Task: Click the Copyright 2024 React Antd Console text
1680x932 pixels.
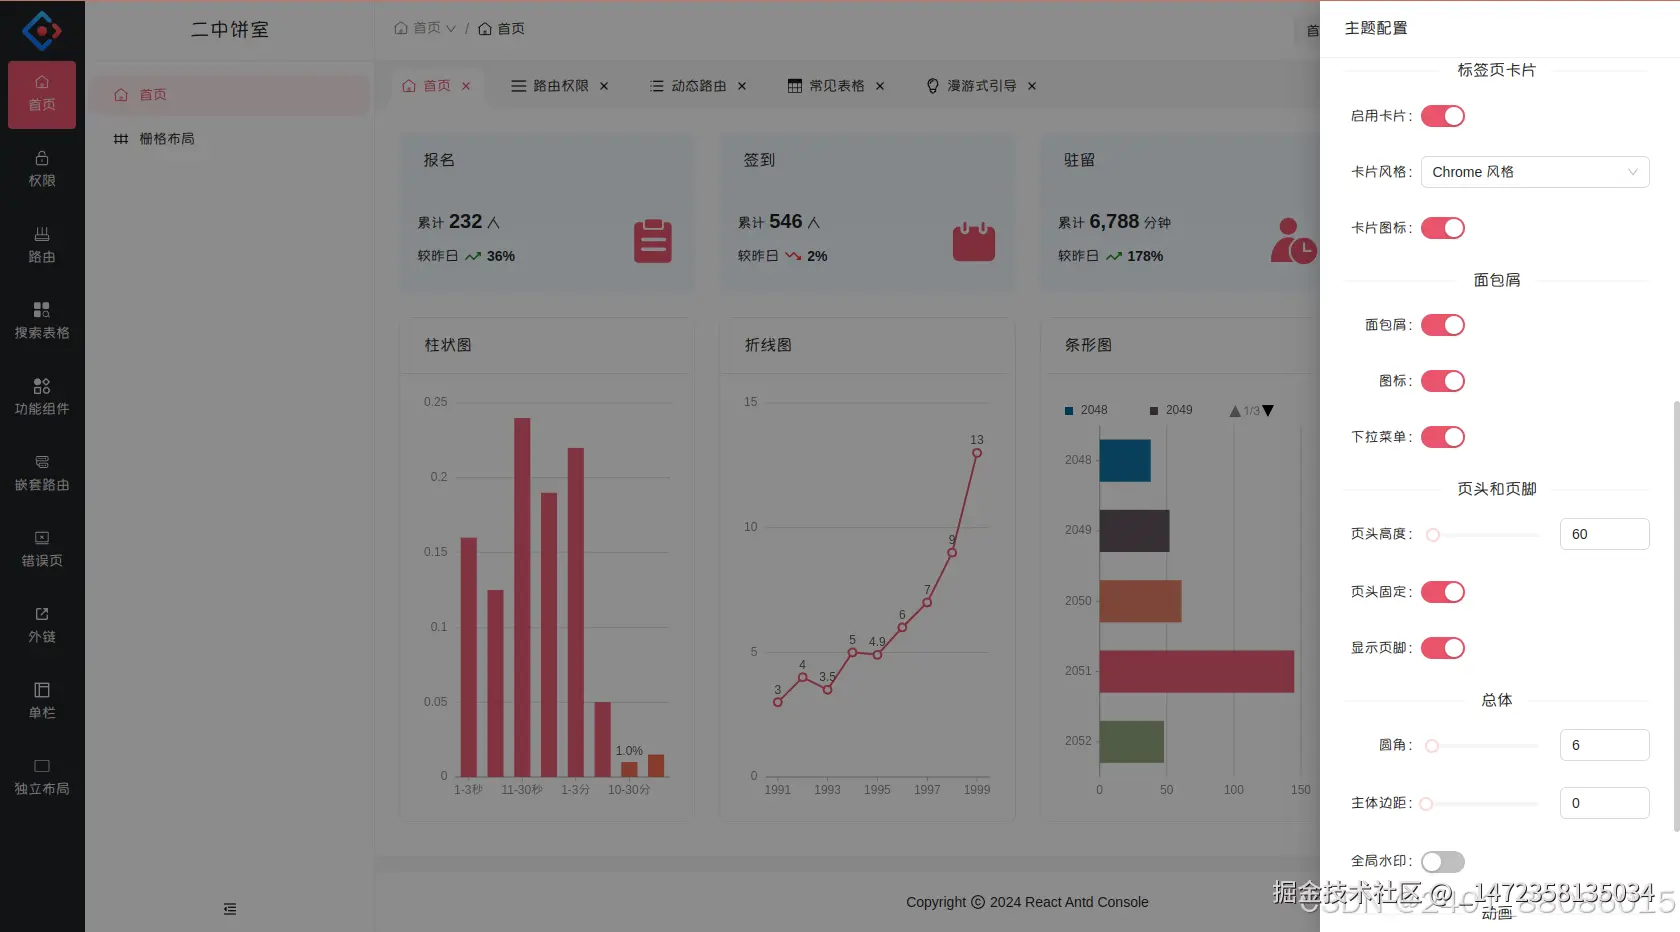Action: click(1027, 902)
